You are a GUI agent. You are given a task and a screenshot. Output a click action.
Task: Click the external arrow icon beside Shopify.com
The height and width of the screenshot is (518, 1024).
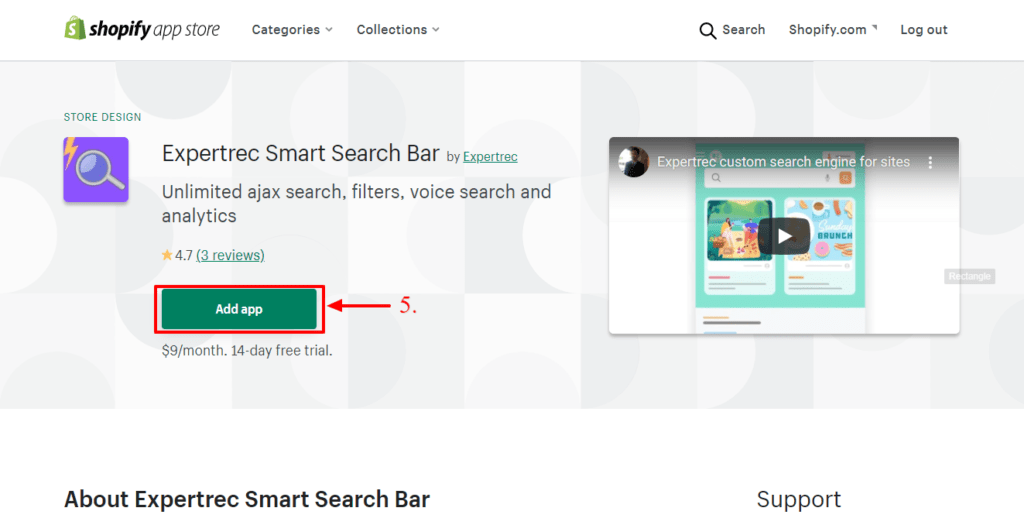pyautogui.click(x=874, y=27)
